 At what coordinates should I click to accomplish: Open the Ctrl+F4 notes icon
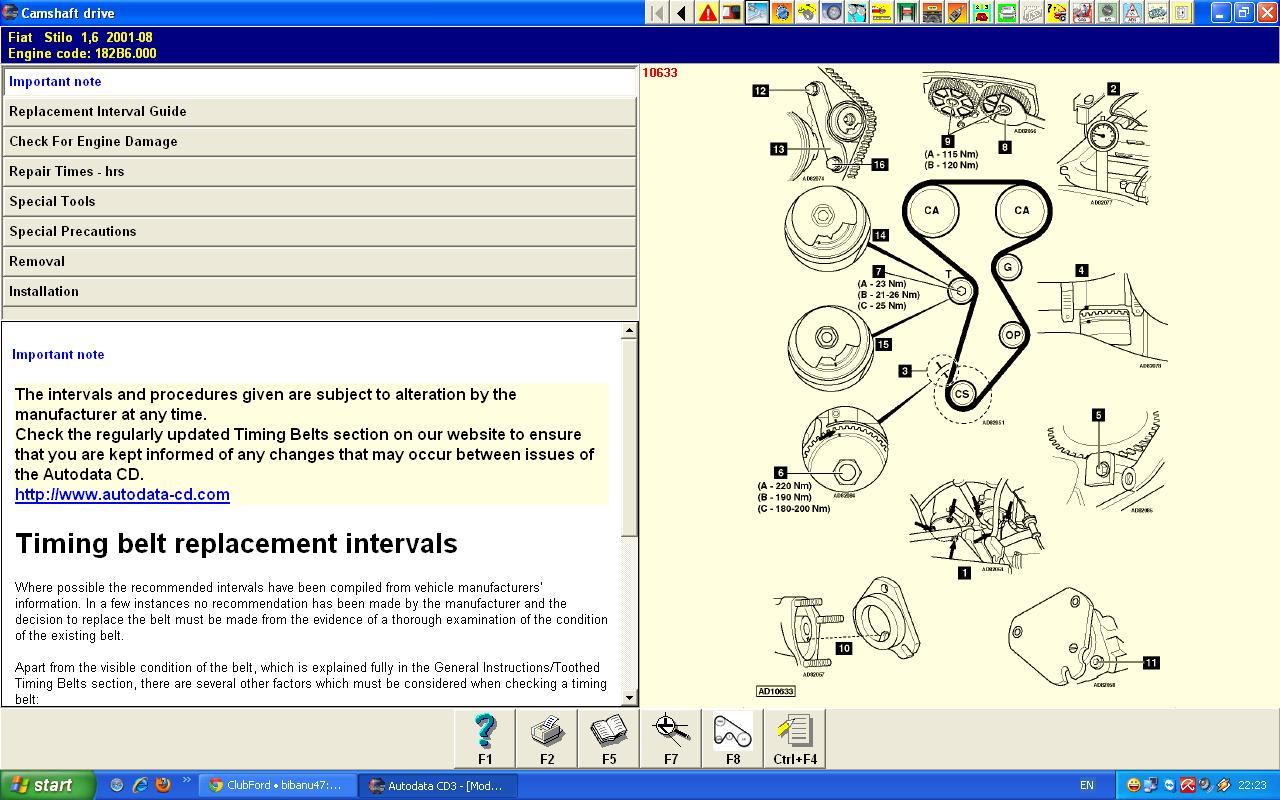795,738
